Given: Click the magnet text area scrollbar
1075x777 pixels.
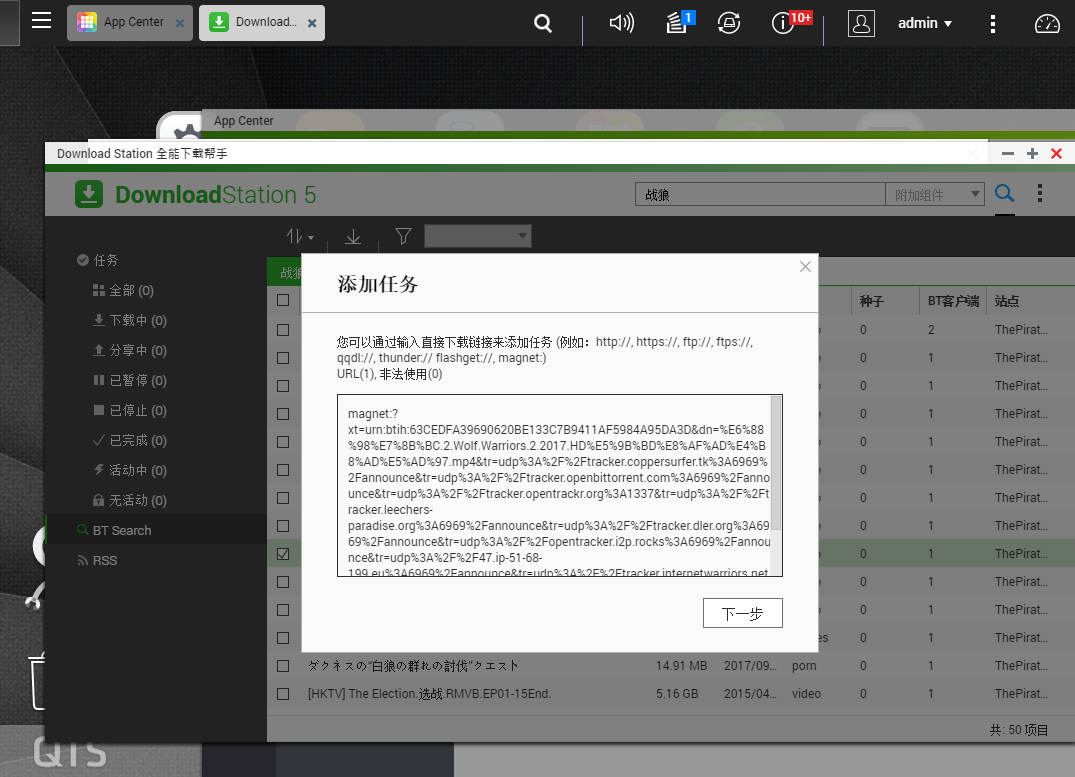Looking at the screenshot, I should click(776, 464).
